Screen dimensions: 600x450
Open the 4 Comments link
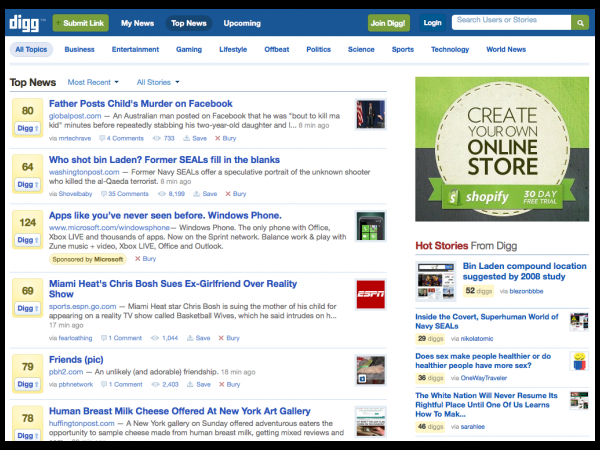point(121,138)
